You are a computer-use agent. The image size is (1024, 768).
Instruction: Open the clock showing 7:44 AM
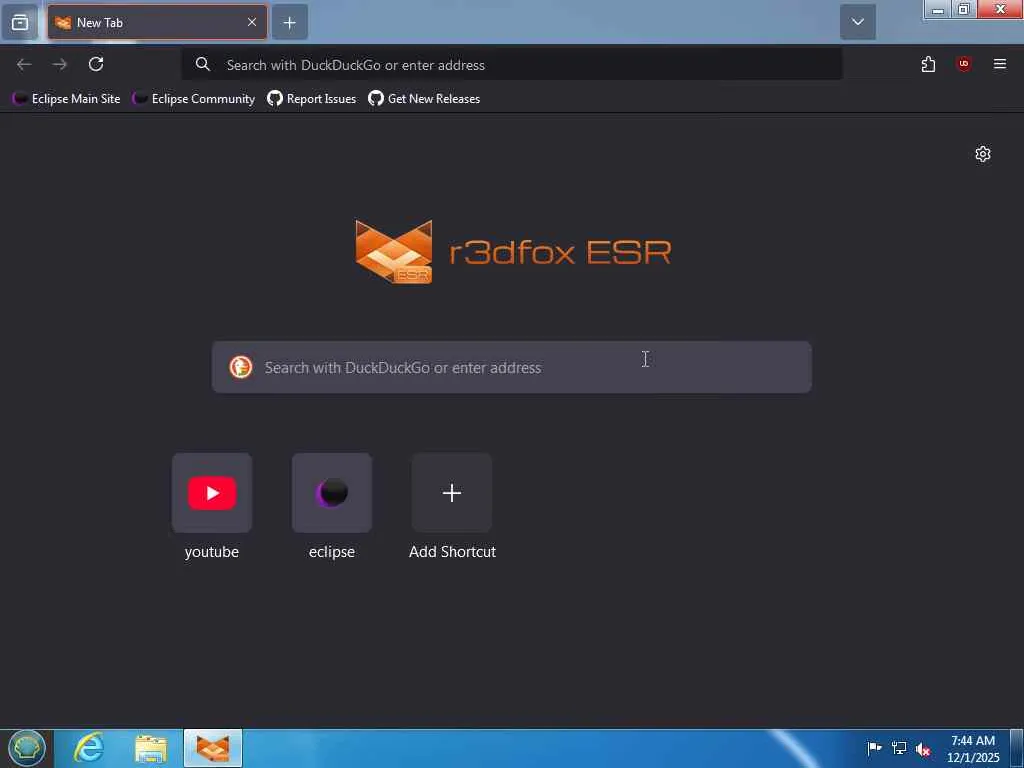click(x=972, y=748)
